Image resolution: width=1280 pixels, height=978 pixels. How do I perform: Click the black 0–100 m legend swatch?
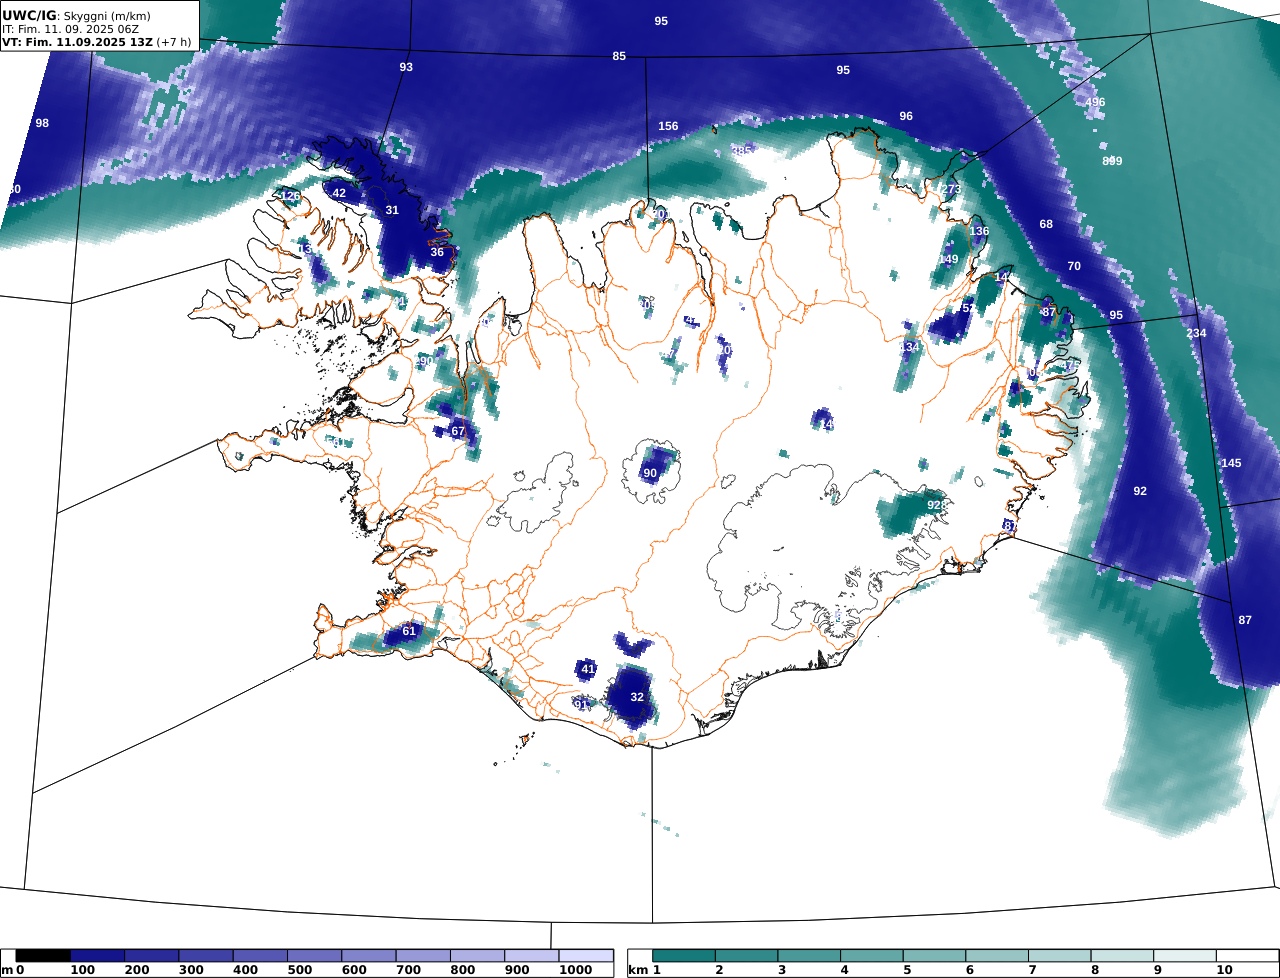(x=43, y=956)
